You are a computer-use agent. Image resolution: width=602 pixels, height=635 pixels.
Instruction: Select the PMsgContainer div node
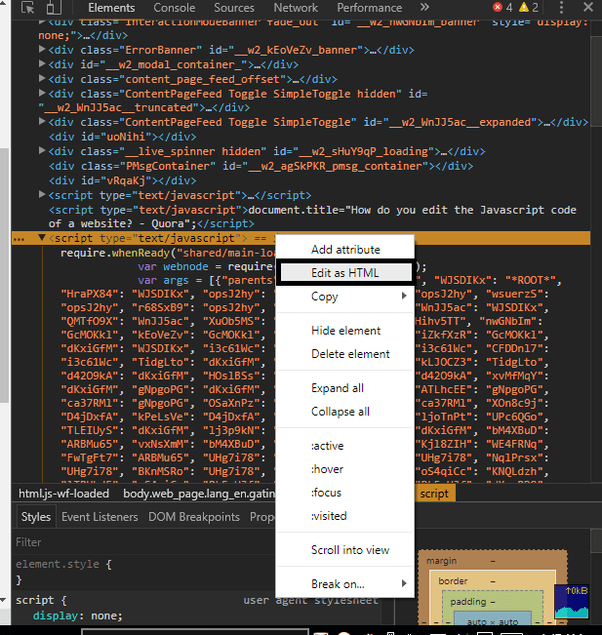tap(261, 166)
